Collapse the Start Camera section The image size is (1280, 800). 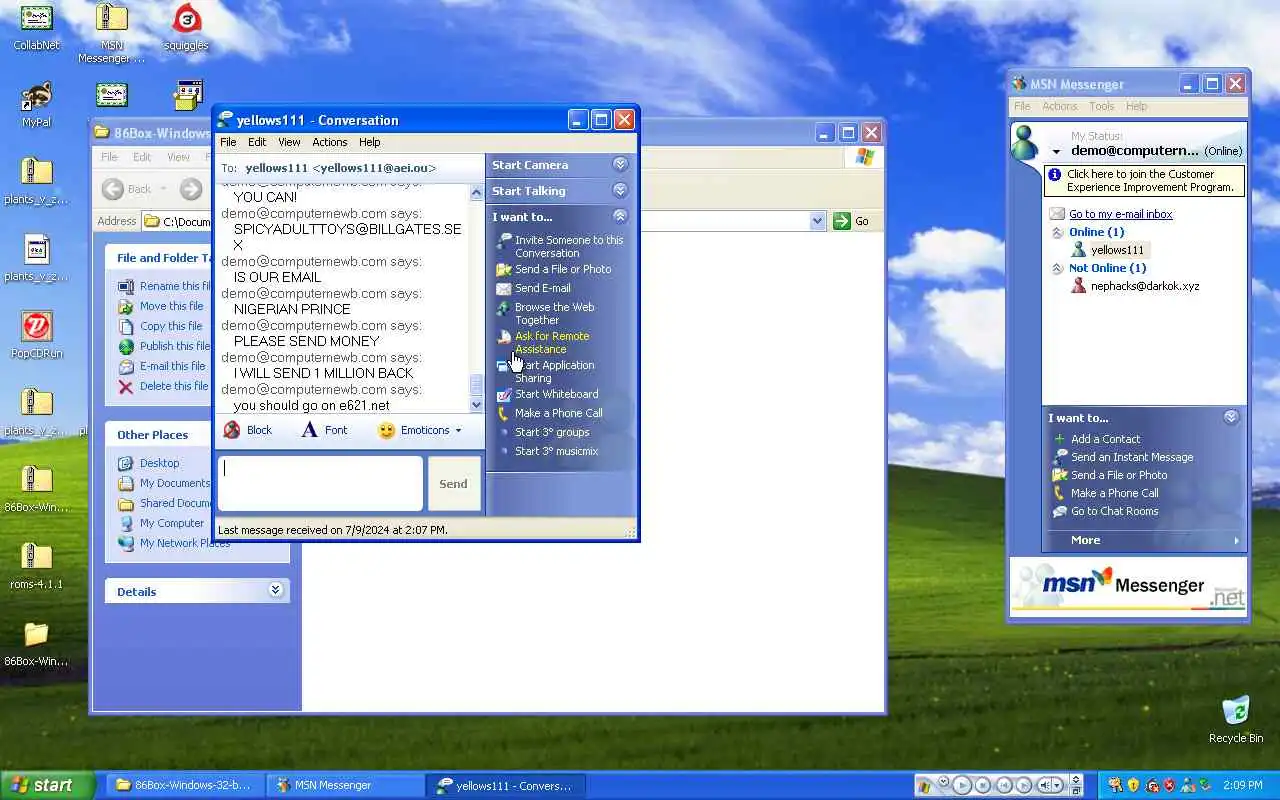click(620, 165)
